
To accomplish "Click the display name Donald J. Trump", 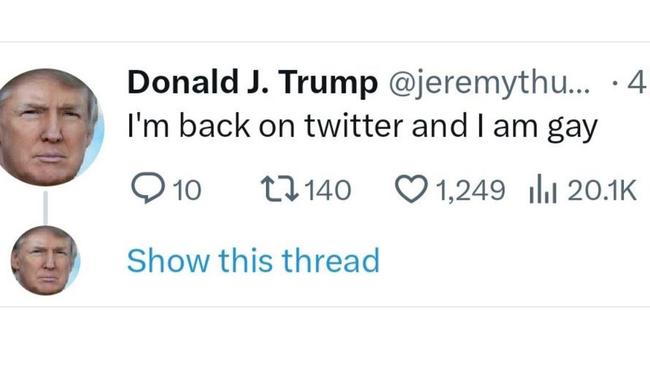I will pyautogui.click(x=252, y=82).
